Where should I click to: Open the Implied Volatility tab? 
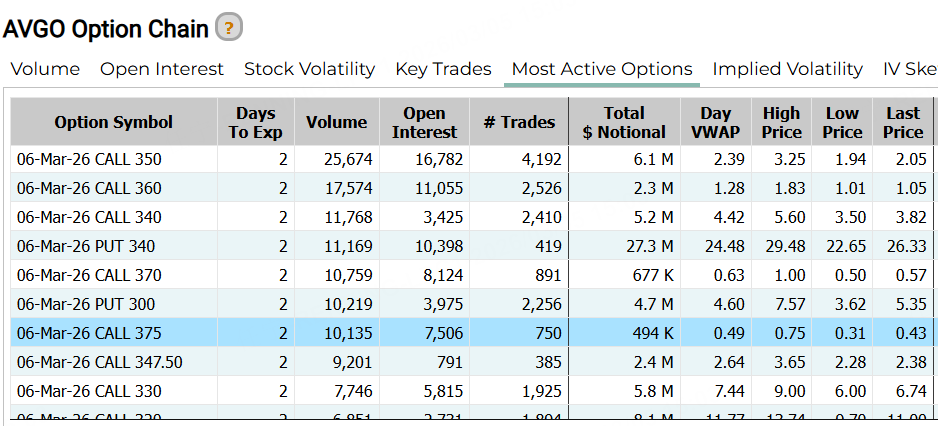(x=787, y=69)
